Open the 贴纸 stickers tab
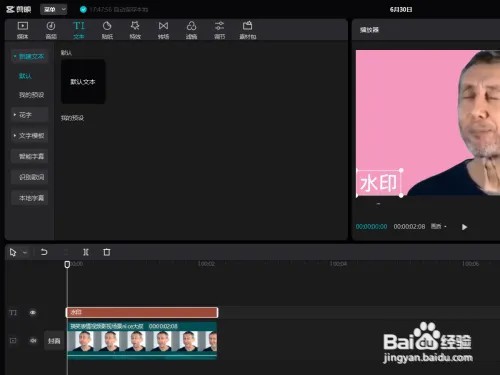This screenshot has width=500, height=375. tap(107, 30)
